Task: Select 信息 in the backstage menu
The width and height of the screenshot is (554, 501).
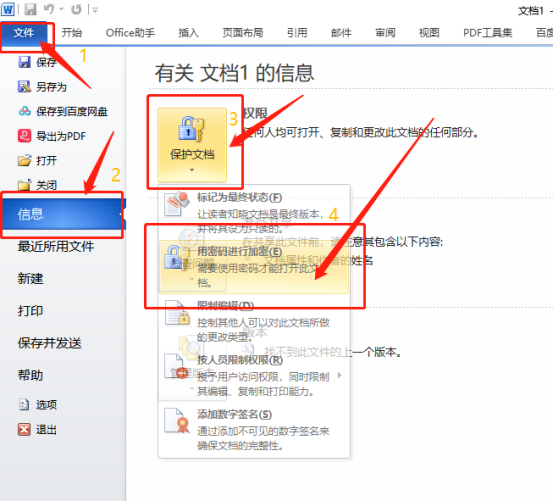Action: click(x=63, y=214)
